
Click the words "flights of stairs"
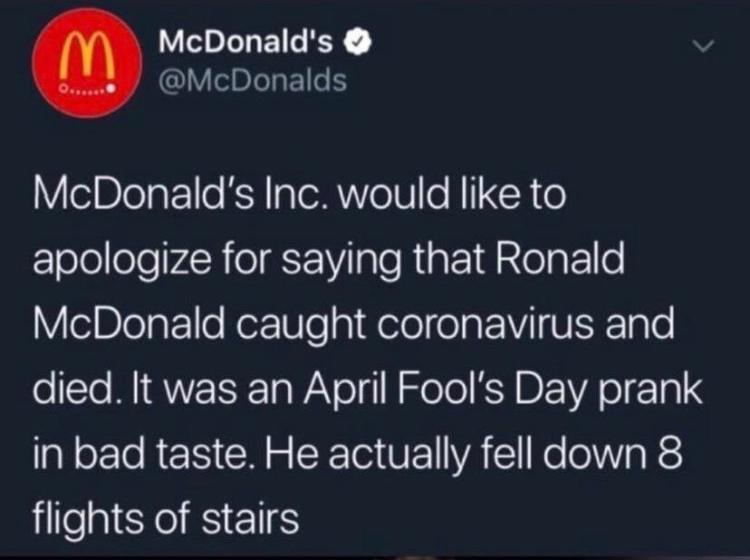(165, 520)
